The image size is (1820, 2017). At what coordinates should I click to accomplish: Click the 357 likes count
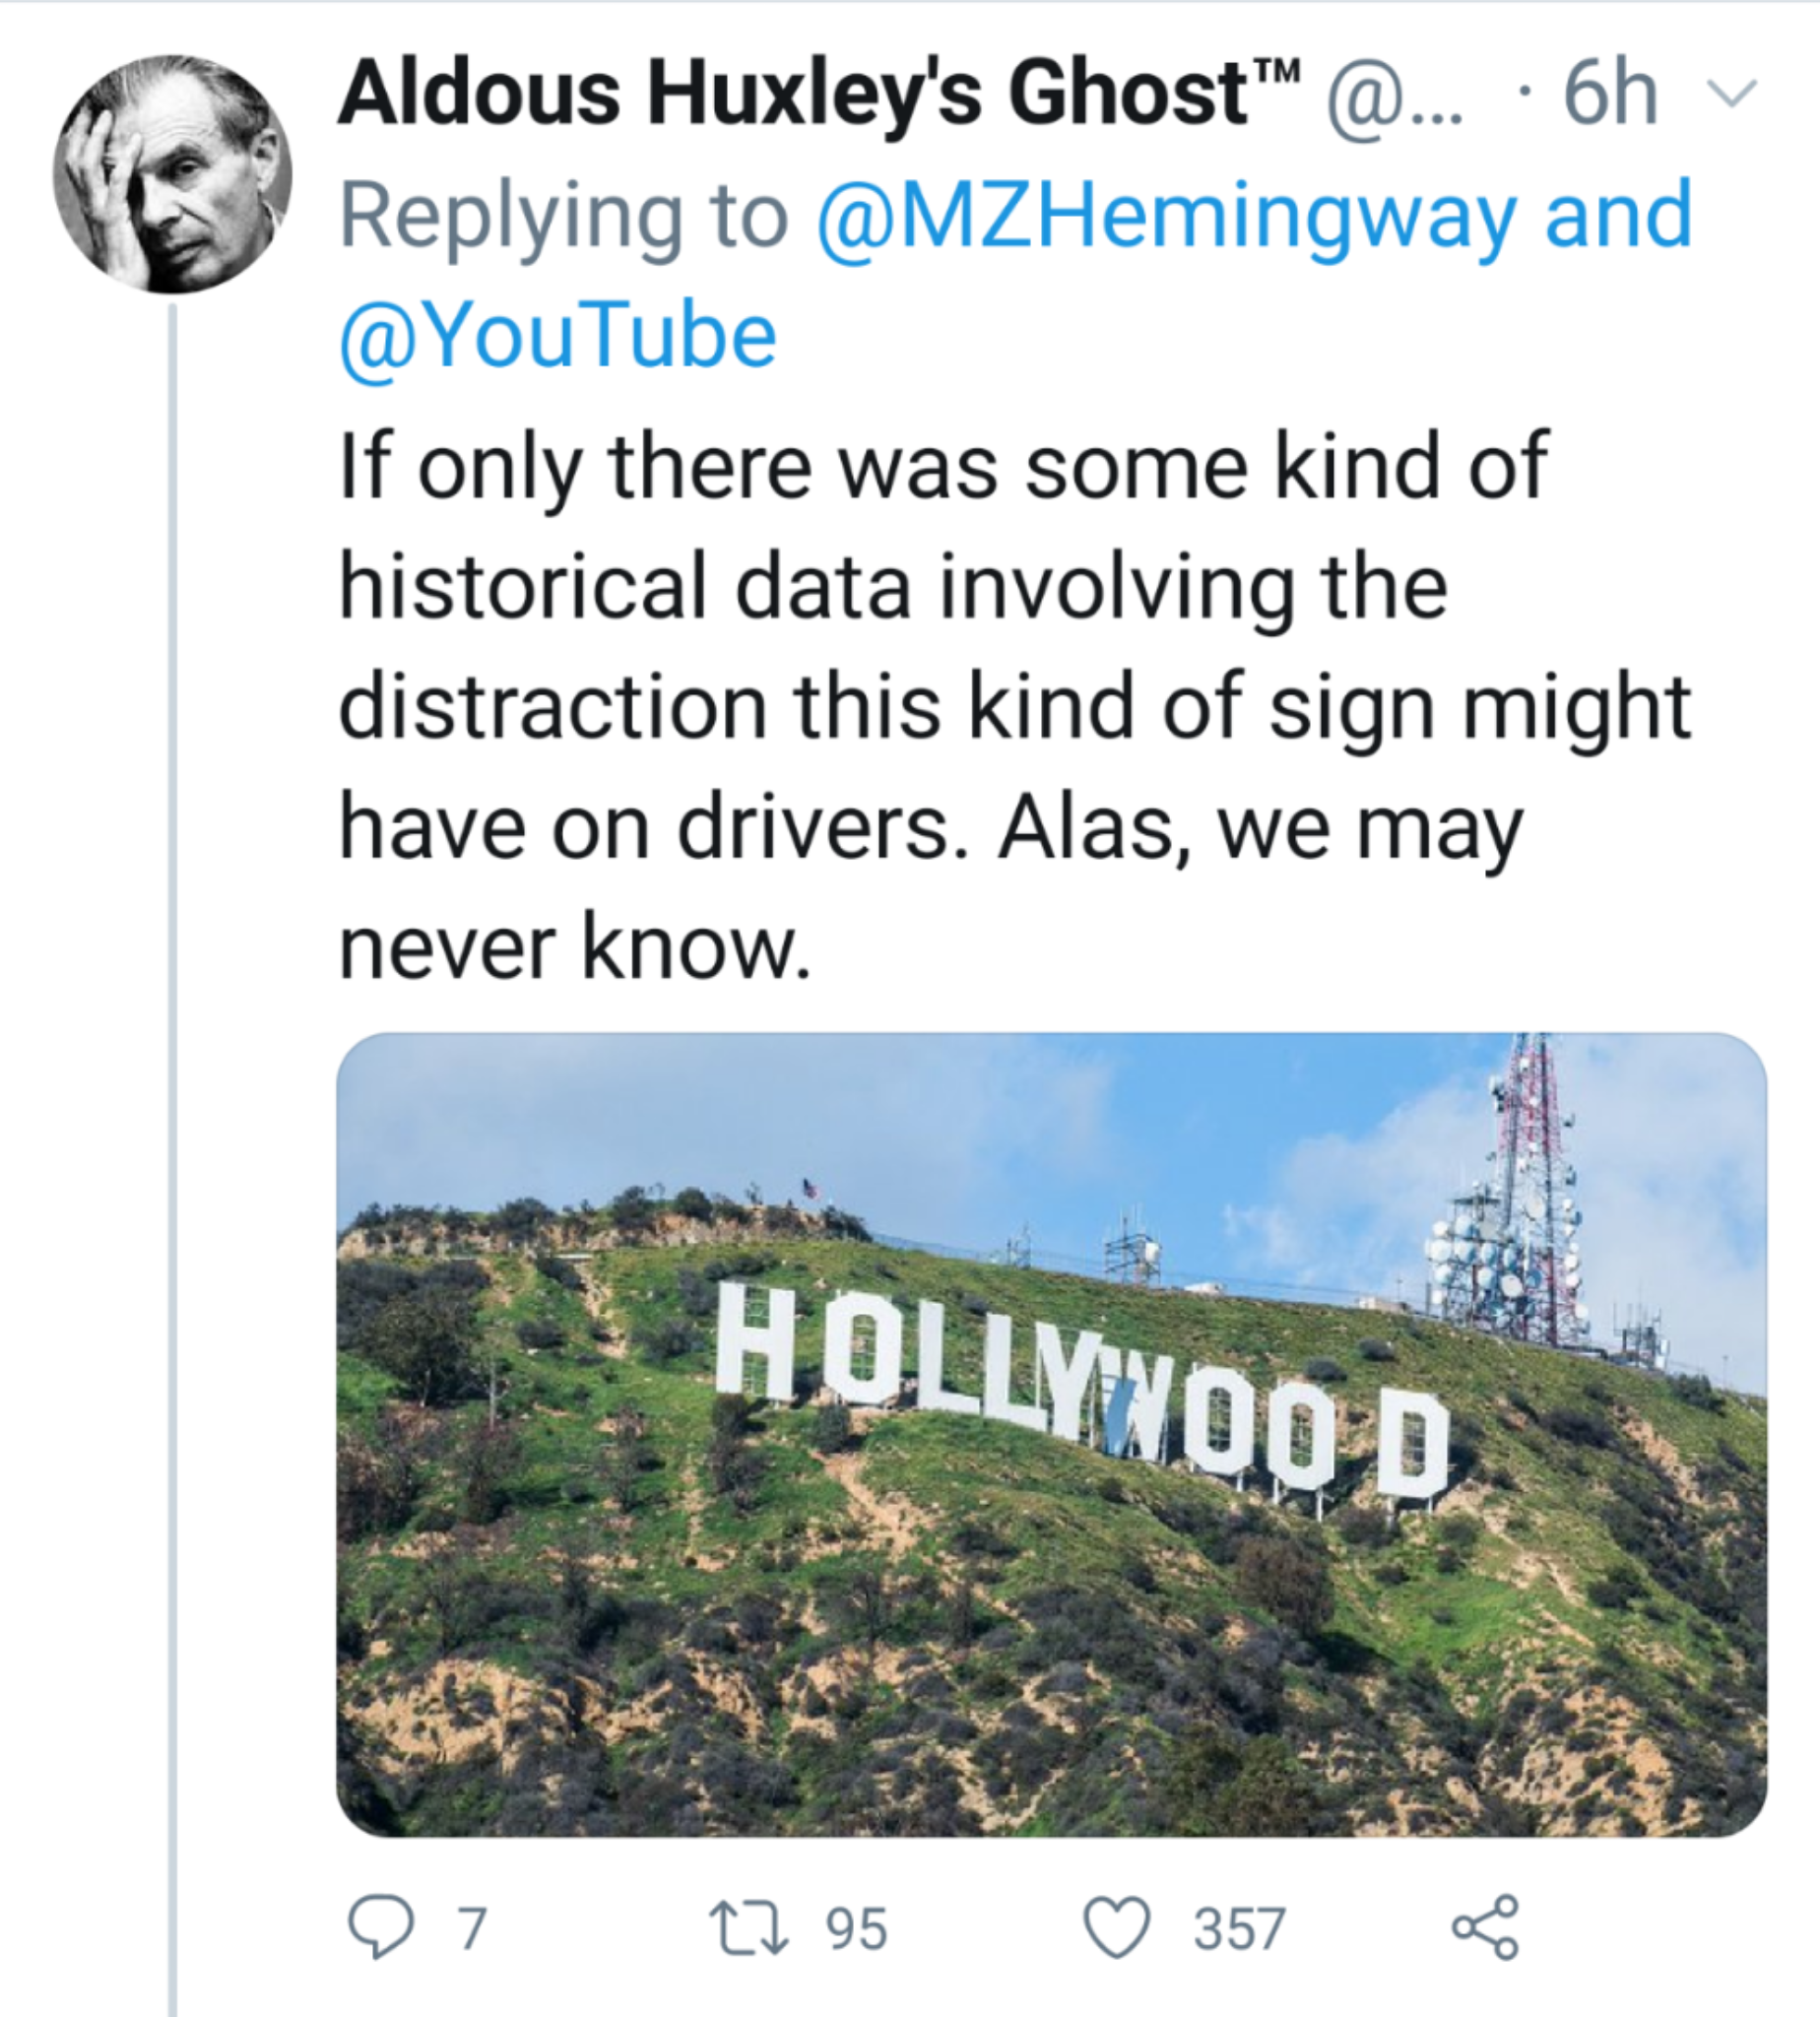(x=1238, y=1928)
